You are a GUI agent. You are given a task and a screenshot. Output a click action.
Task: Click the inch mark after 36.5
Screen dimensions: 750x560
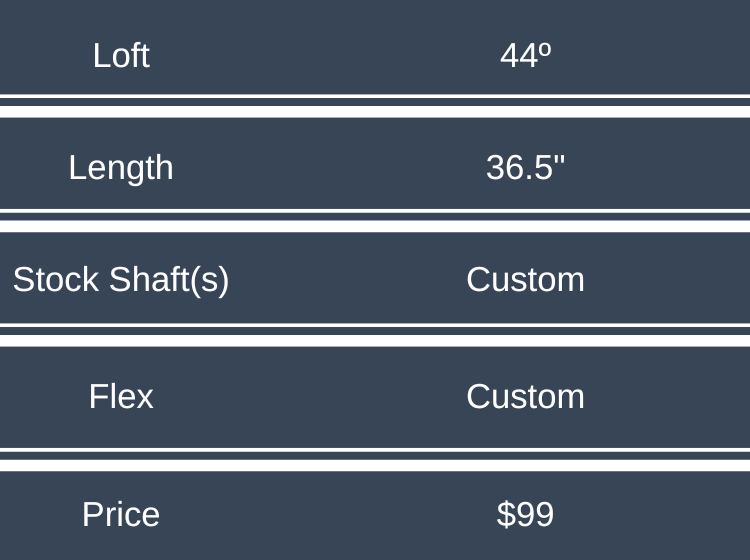point(559,160)
